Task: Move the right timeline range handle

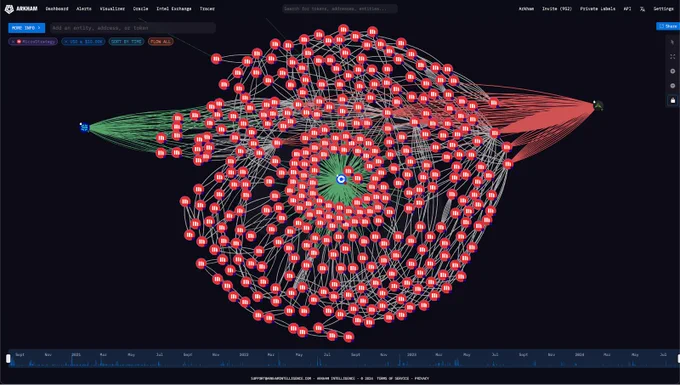Action: [678, 359]
